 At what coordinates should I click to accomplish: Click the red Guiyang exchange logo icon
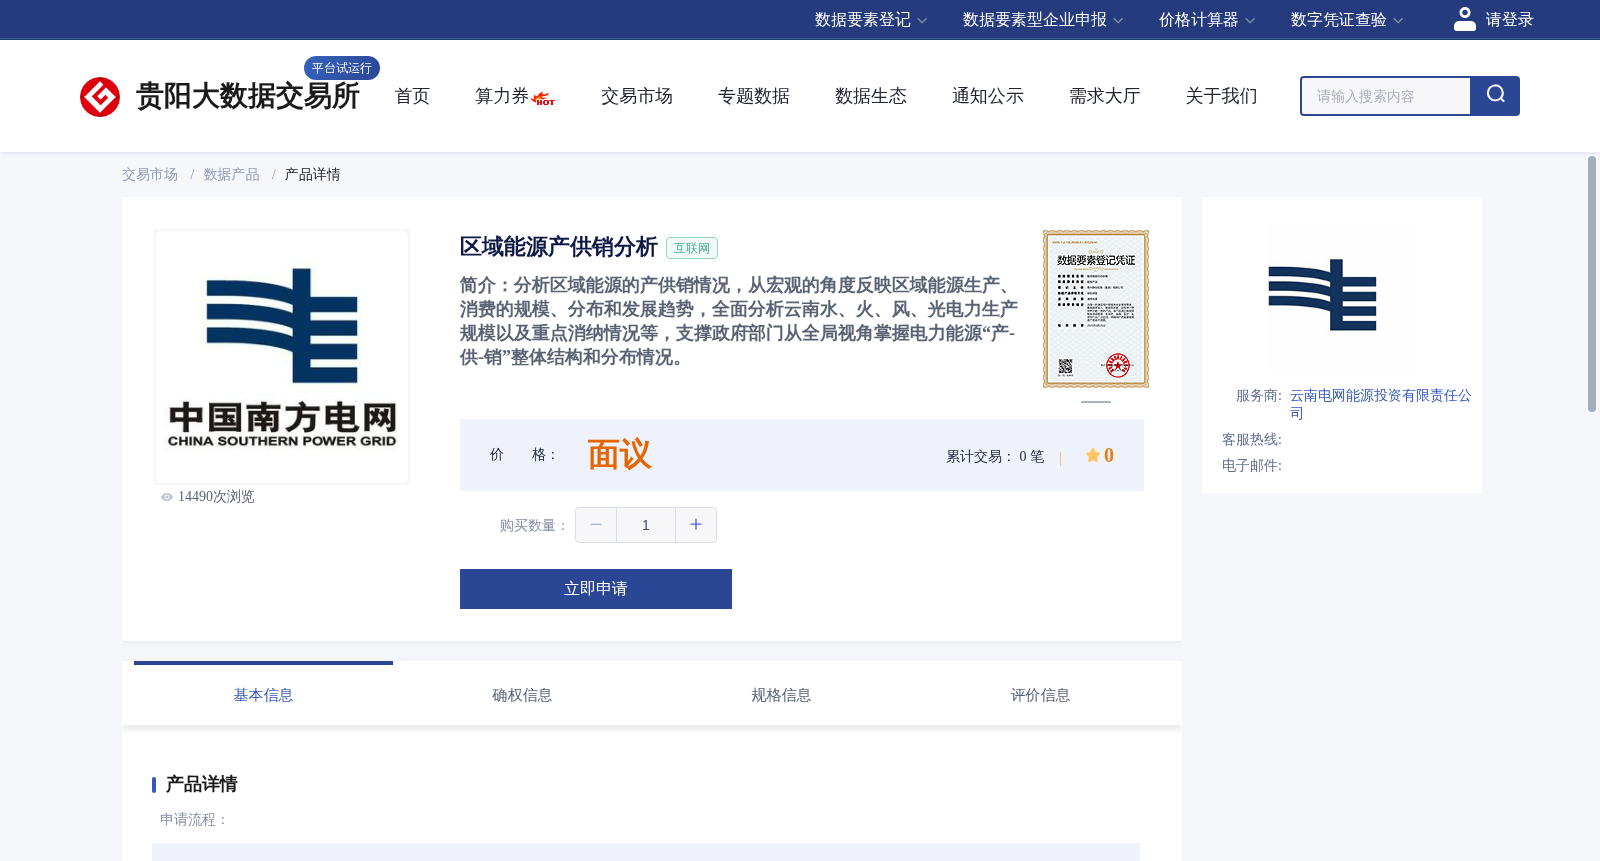pos(100,97)
